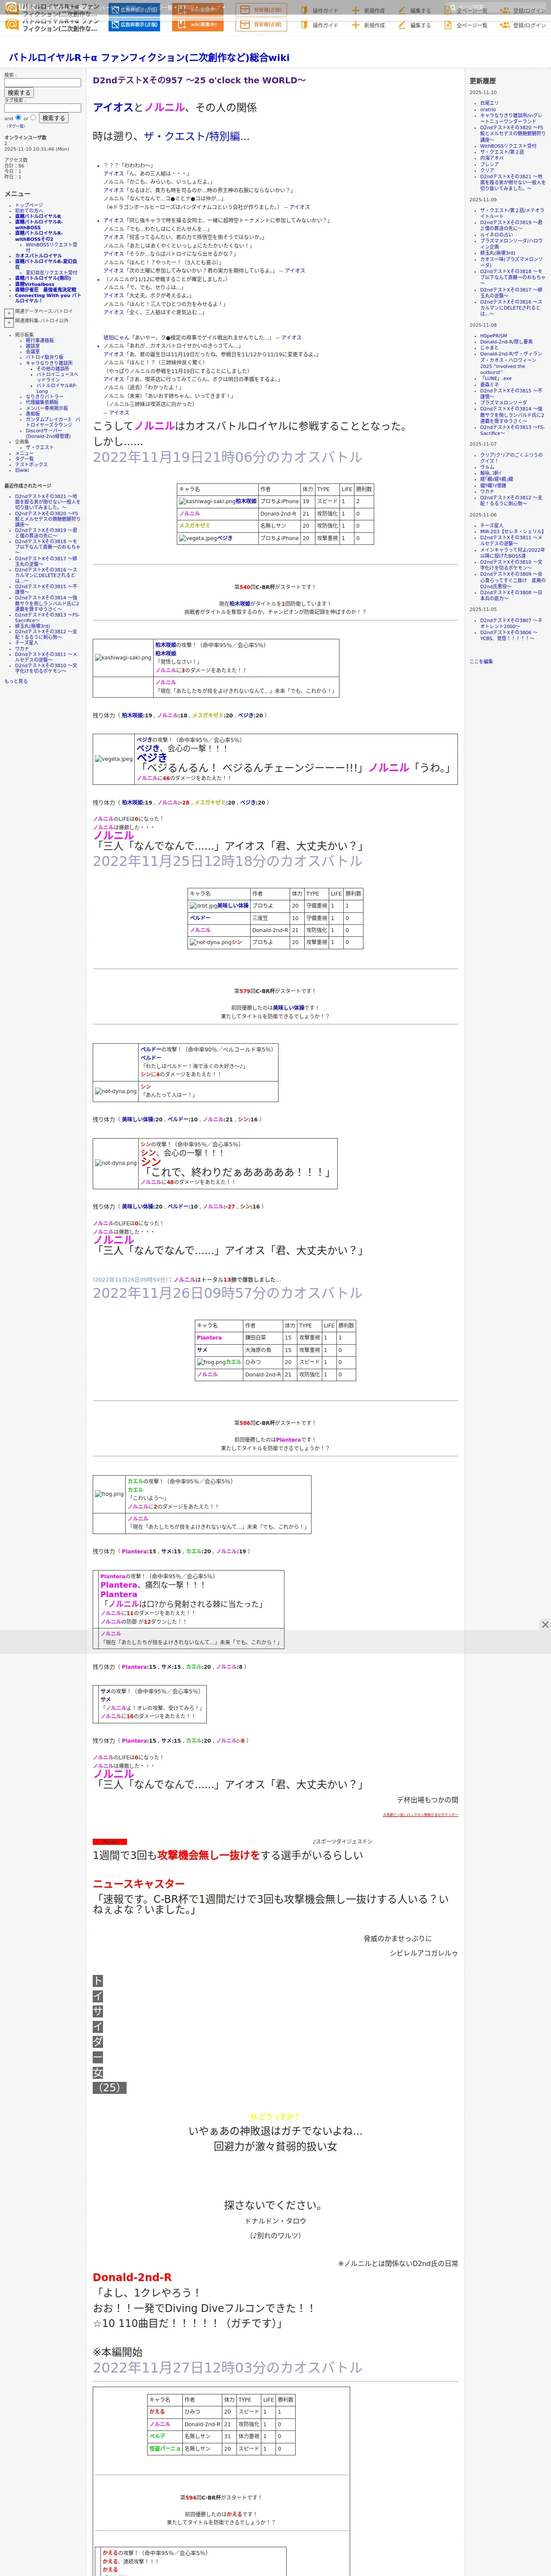Open 白尾エリ in update history
551x2576 pixels.
(x=489, y=103)
